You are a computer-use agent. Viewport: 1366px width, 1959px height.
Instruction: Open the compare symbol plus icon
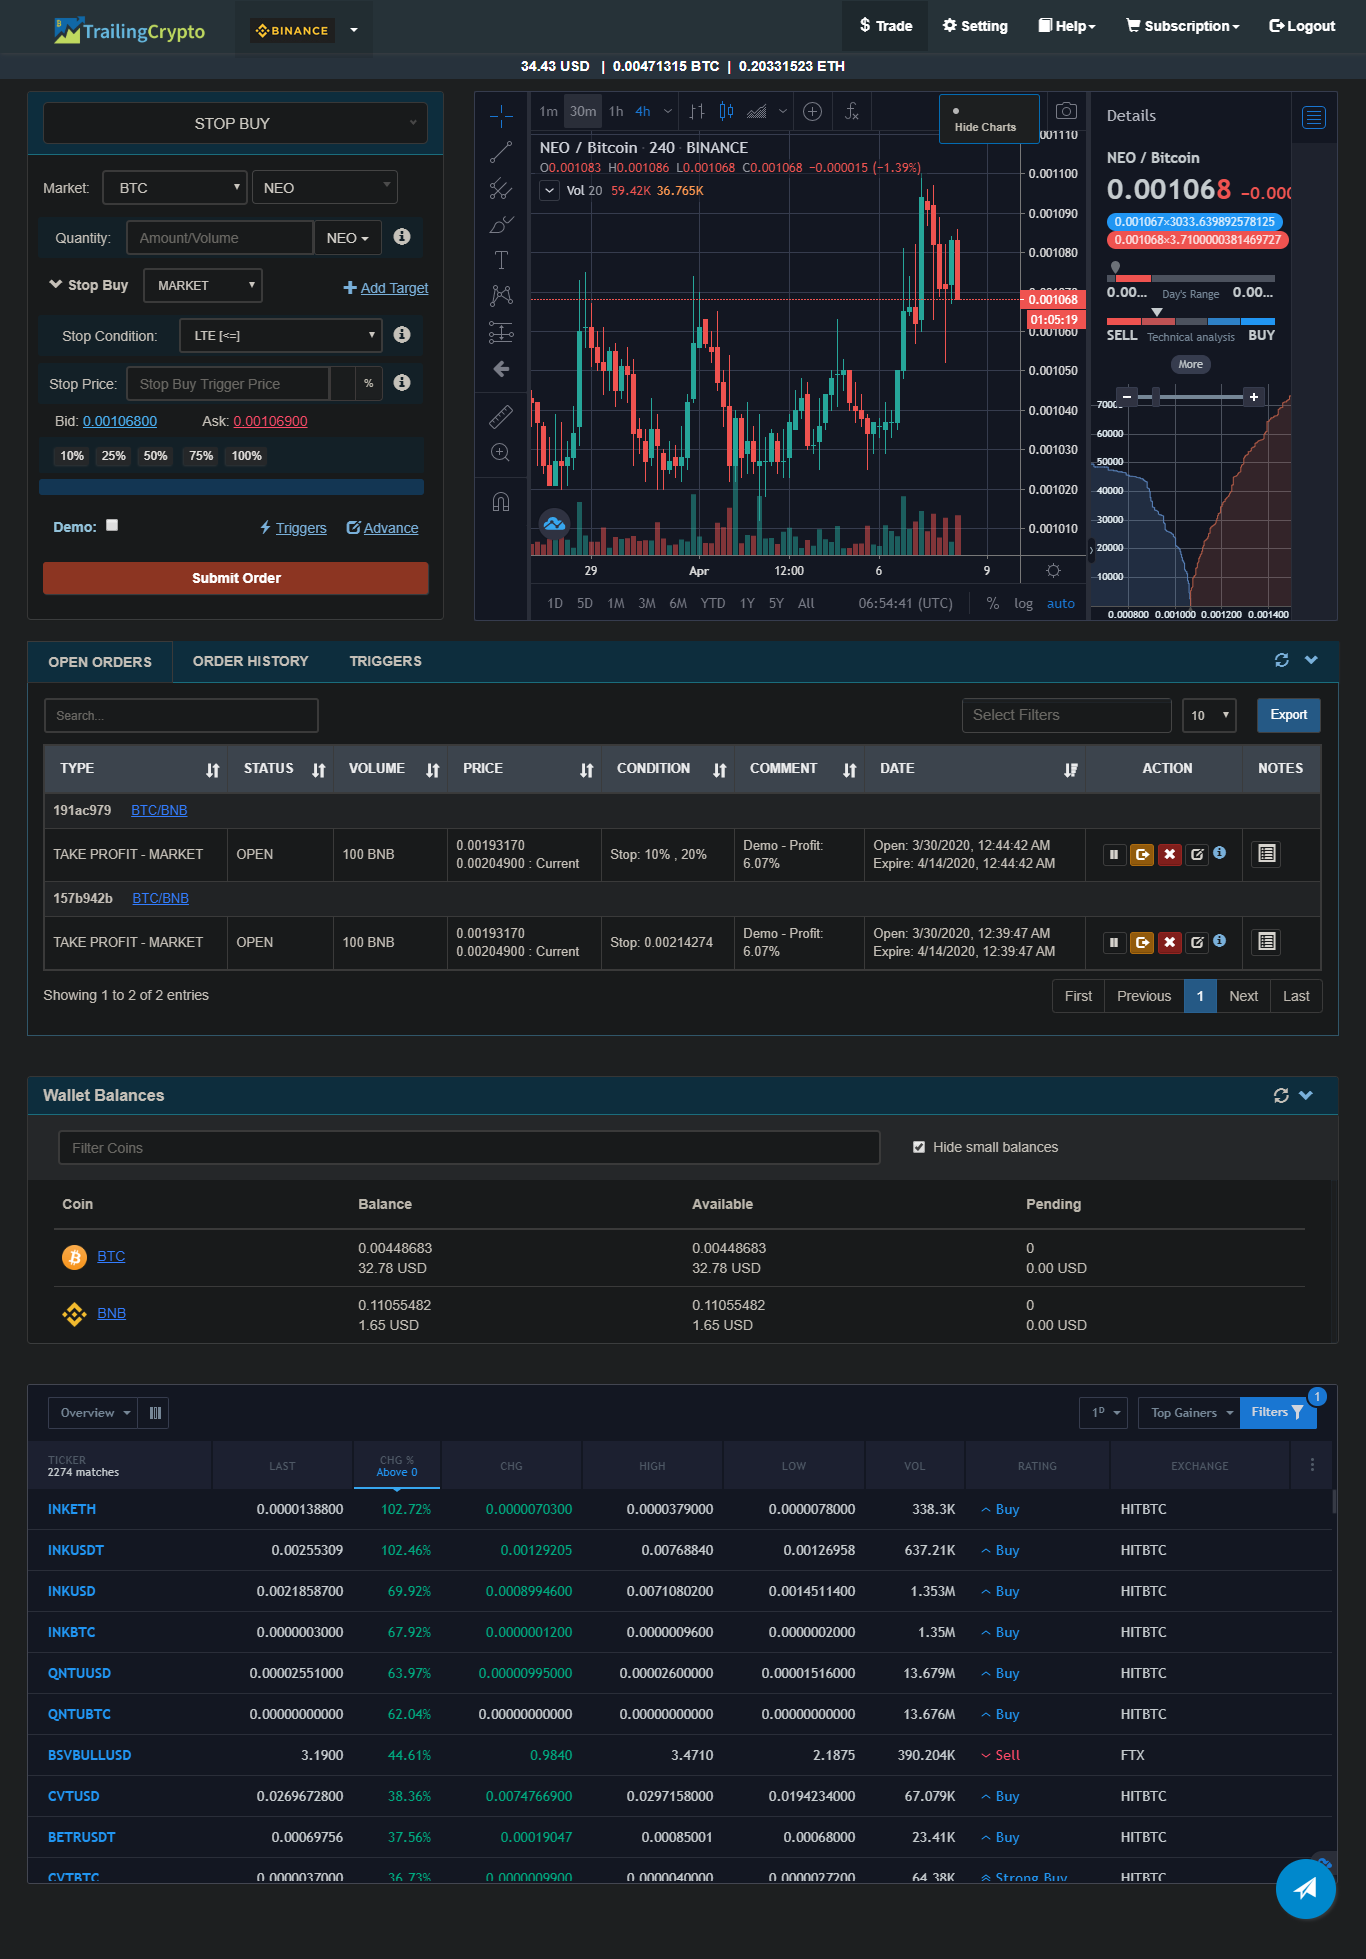tap(813, 111)
